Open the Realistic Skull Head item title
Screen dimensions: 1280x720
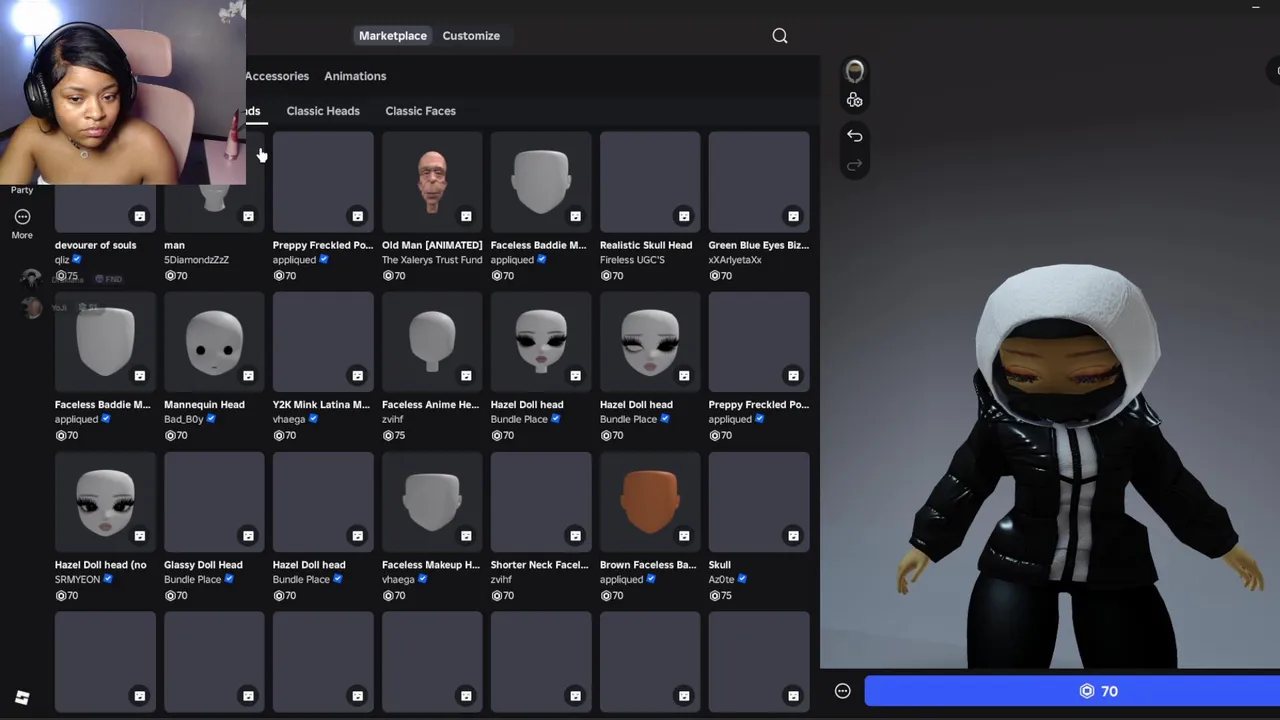(646, 245)
